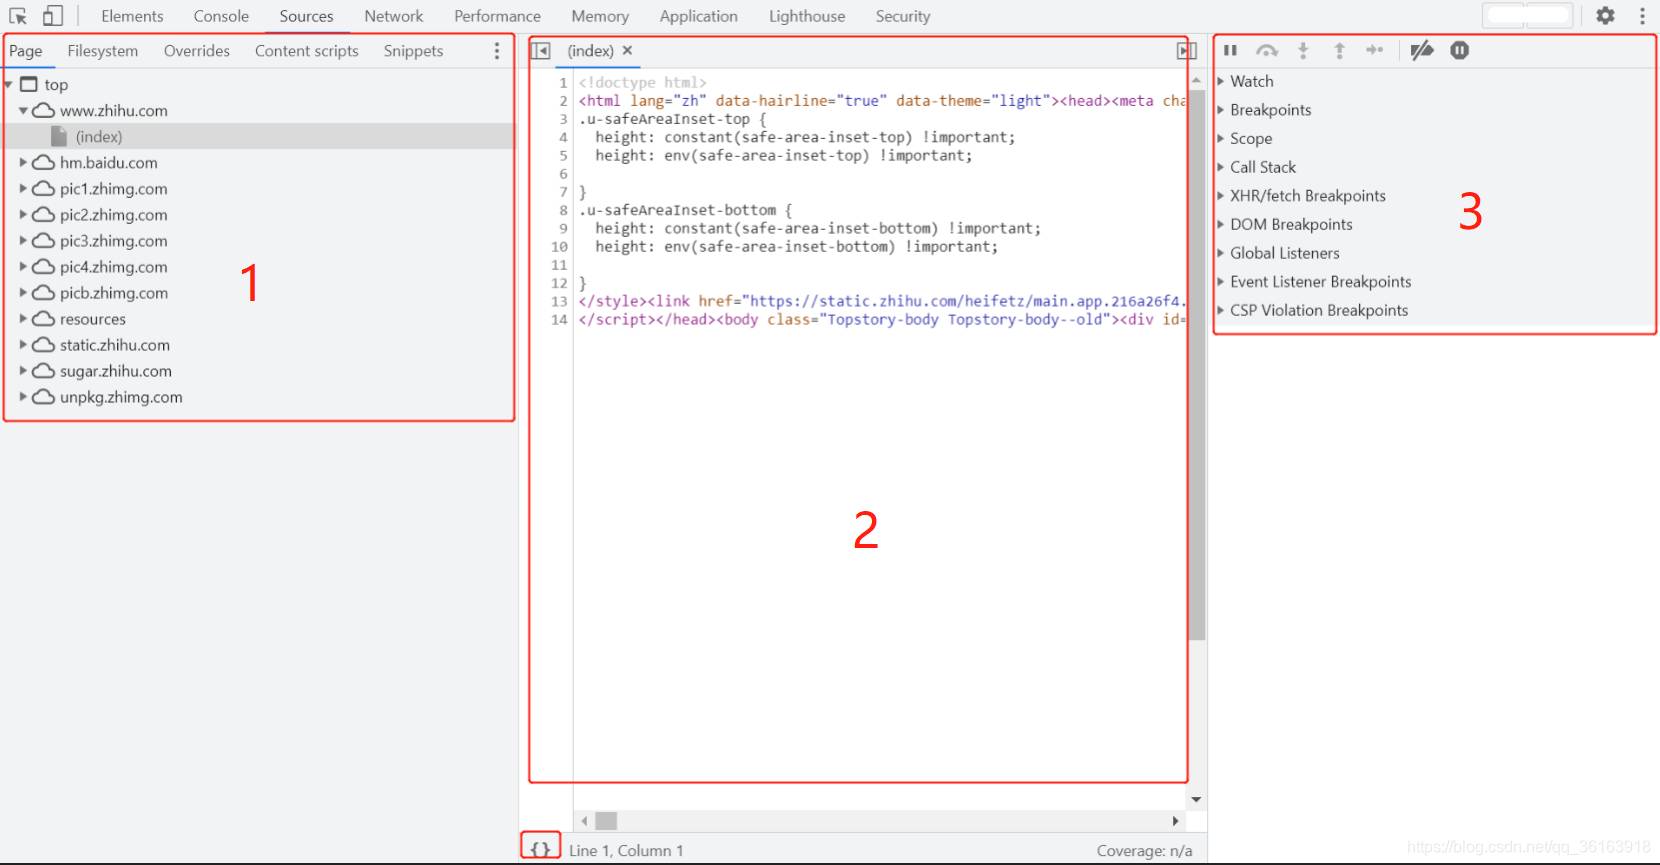This screenshot has width=1660, height=865.
Task: Expand the Call Stack section
Action: coord(1221,167)
